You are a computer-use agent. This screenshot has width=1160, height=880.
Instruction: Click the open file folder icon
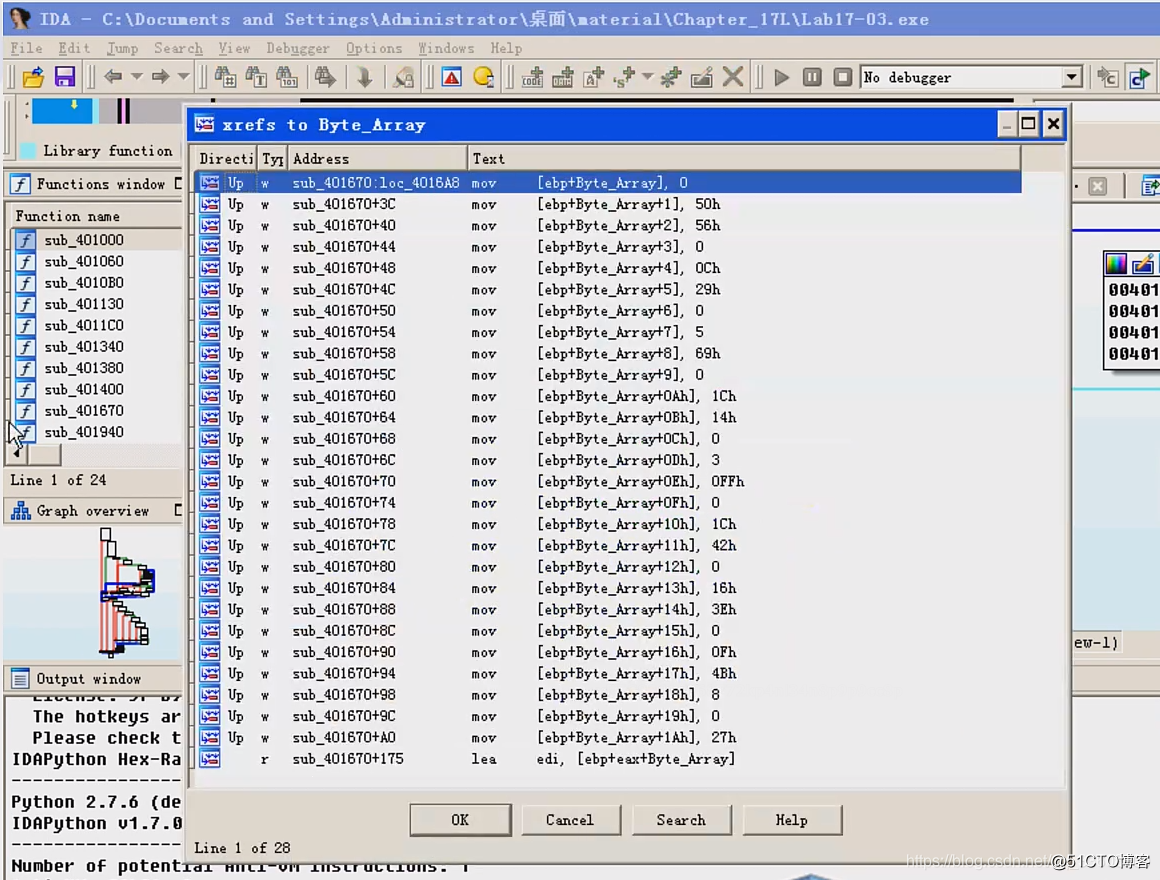coord(33,77)
